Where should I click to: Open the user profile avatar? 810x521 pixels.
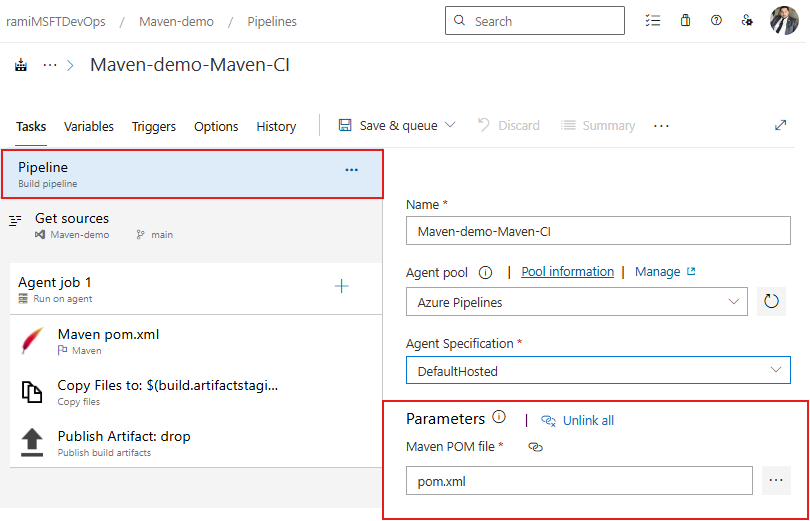coord(784,20)
